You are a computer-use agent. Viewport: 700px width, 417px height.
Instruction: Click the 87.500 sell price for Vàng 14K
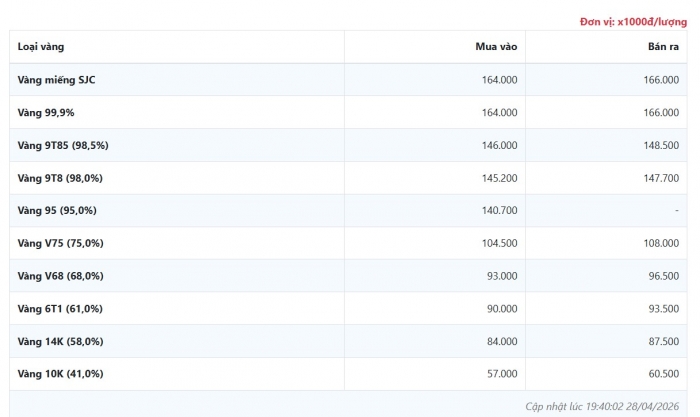(663, 341)
